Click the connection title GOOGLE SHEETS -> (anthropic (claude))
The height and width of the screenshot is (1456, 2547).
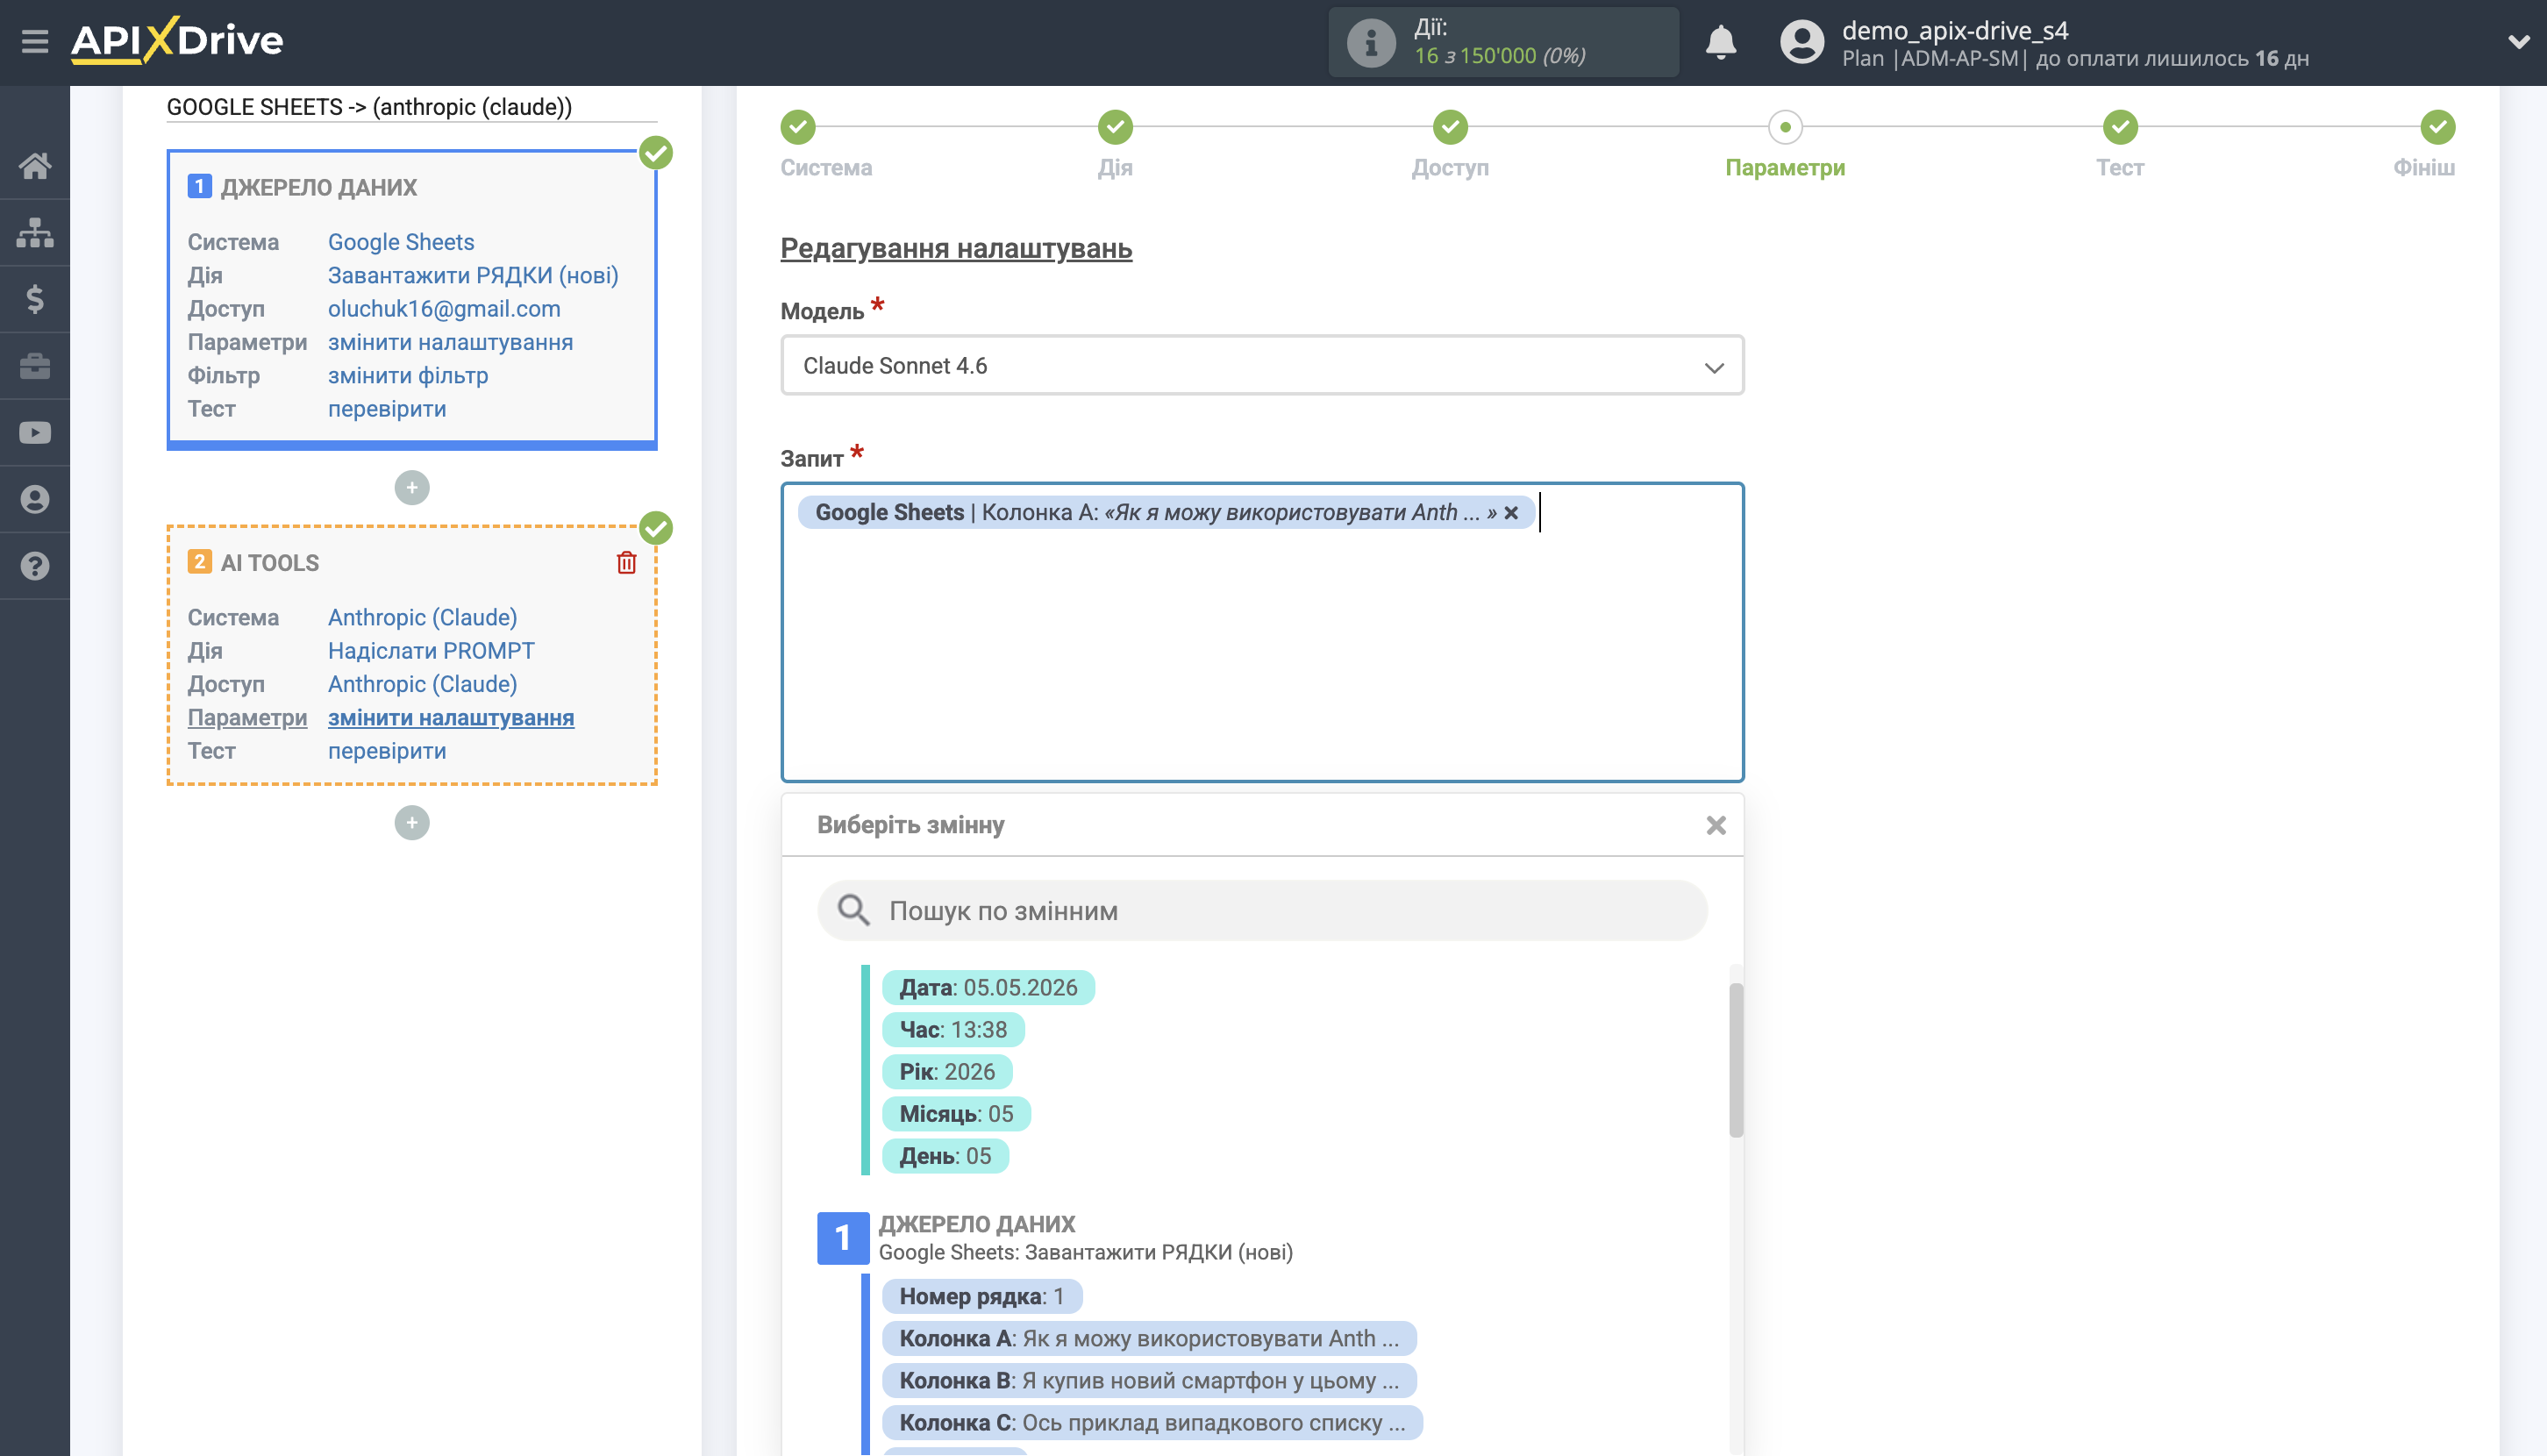pyautogui.click(x=369, y=107)
